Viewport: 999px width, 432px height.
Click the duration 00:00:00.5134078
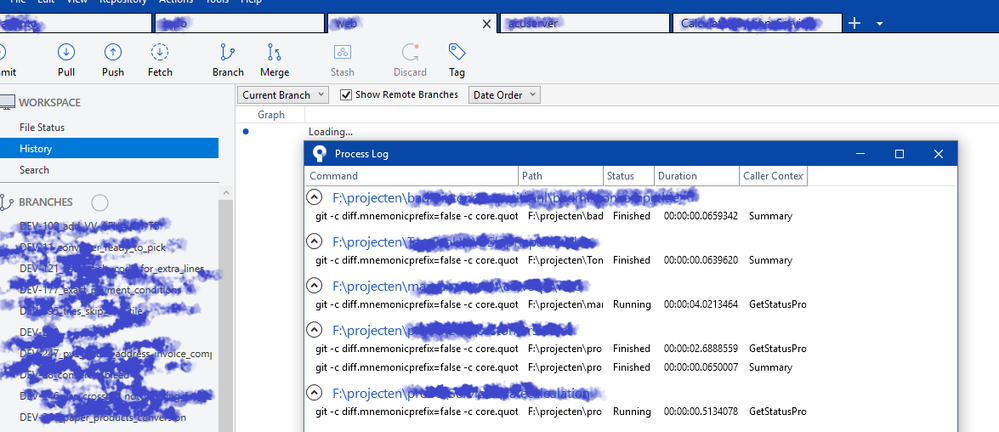pyautogui.click(x=701, y=412)
